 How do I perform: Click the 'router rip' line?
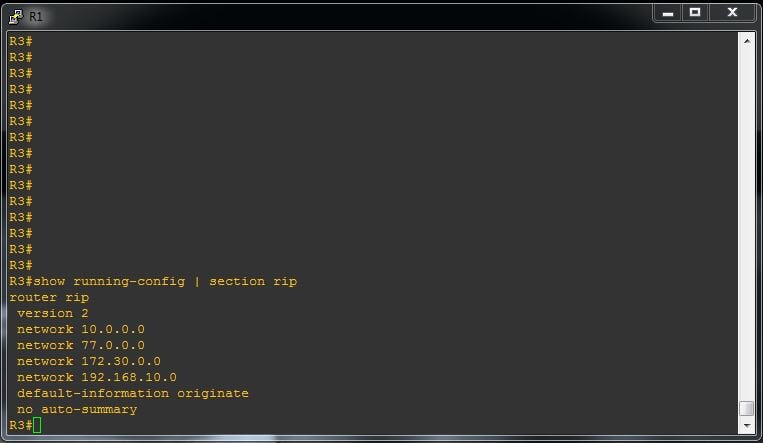tap(49, 297)
